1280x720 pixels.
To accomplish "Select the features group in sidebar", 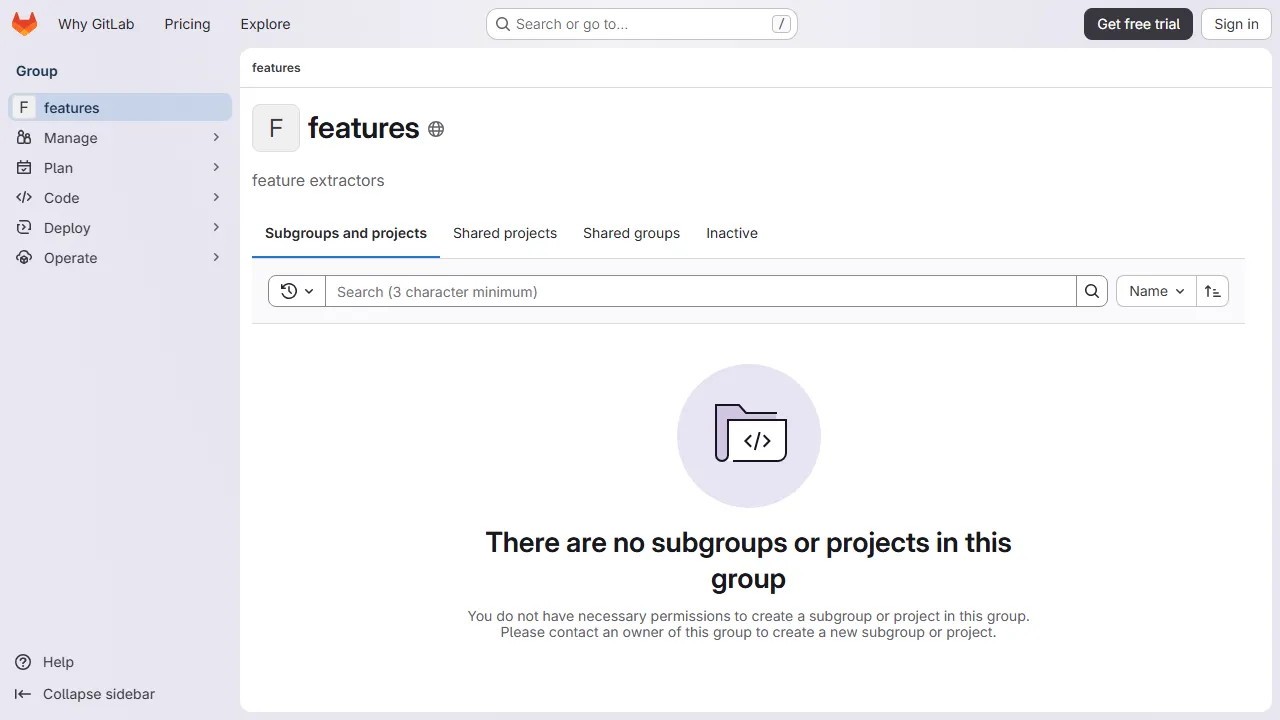I will (x=120, y=108).
